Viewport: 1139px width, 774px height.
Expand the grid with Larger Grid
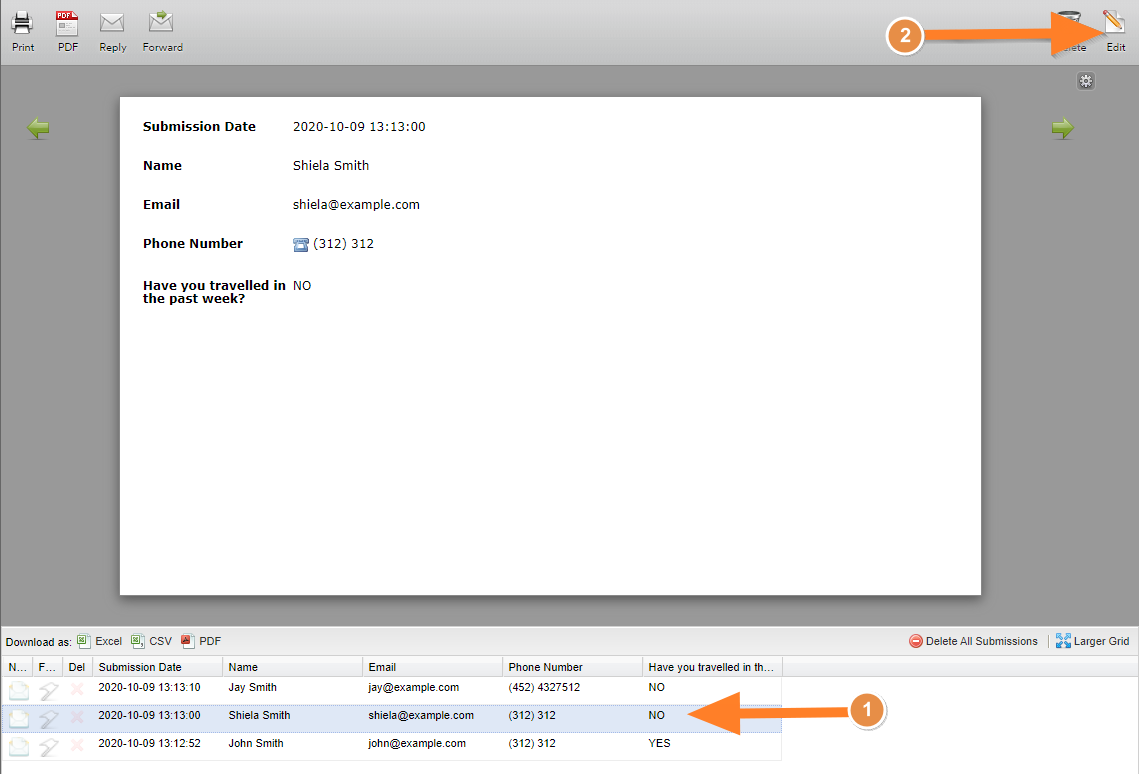(x=1092, y=641)
